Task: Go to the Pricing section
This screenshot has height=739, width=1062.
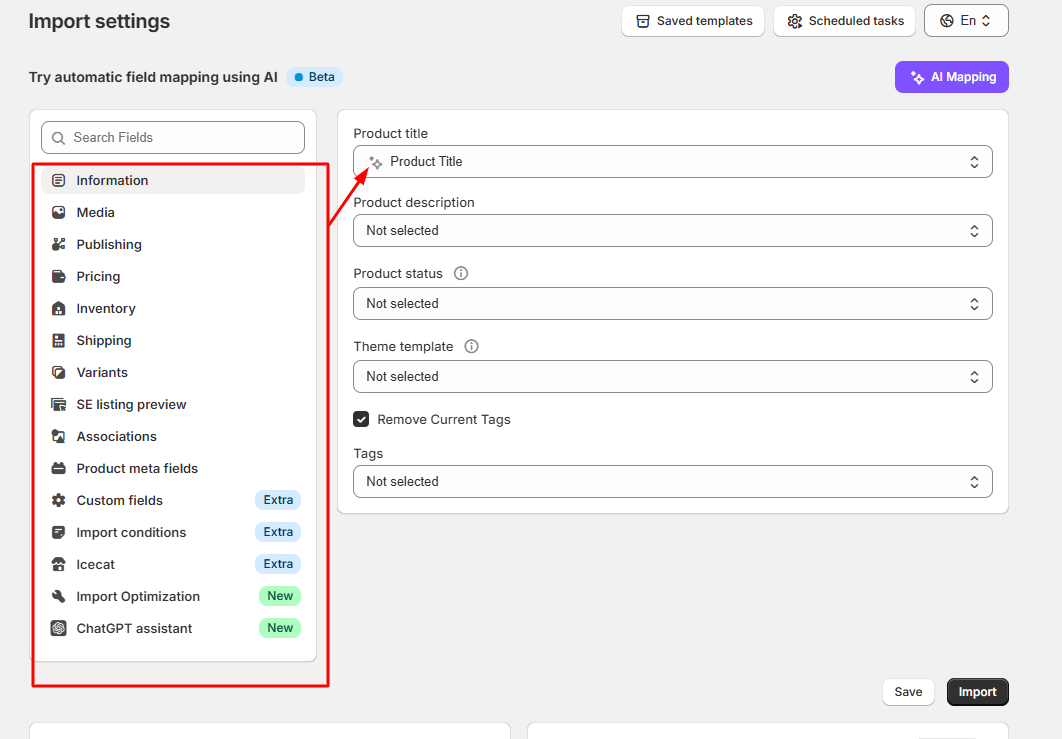Action: click(x=173, y=276)
